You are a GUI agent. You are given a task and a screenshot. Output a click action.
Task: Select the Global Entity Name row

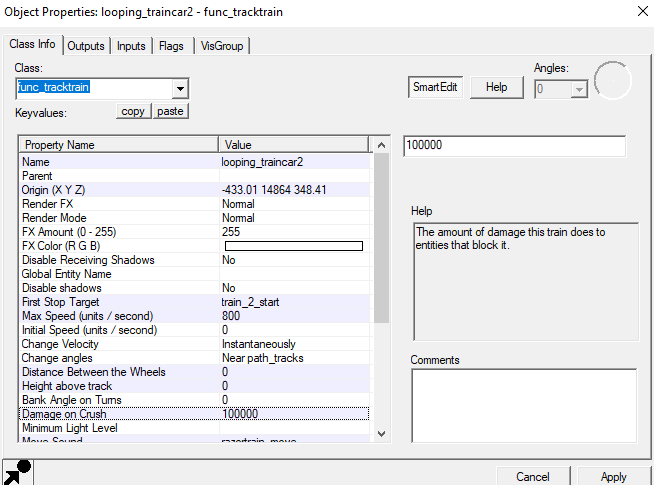[x=194, y=274]
